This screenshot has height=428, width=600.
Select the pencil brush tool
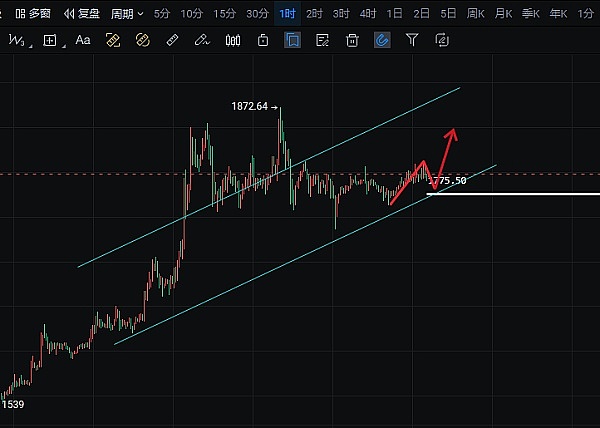(203, 40)
